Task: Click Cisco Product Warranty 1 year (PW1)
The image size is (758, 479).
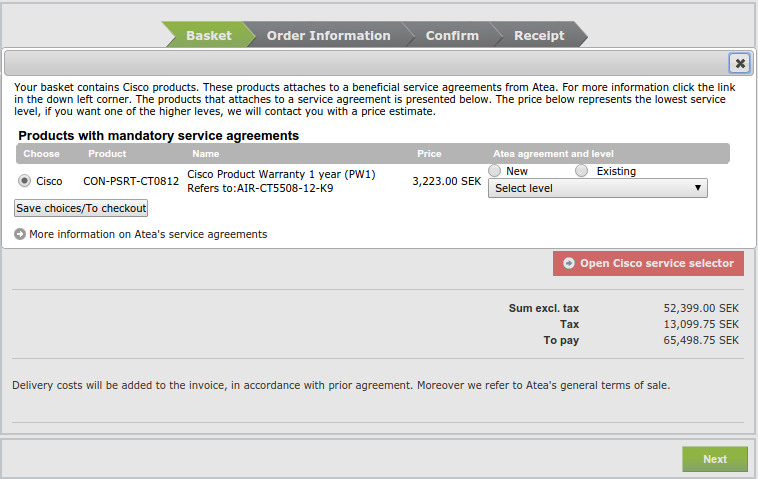Action: (x=281, y=174)
